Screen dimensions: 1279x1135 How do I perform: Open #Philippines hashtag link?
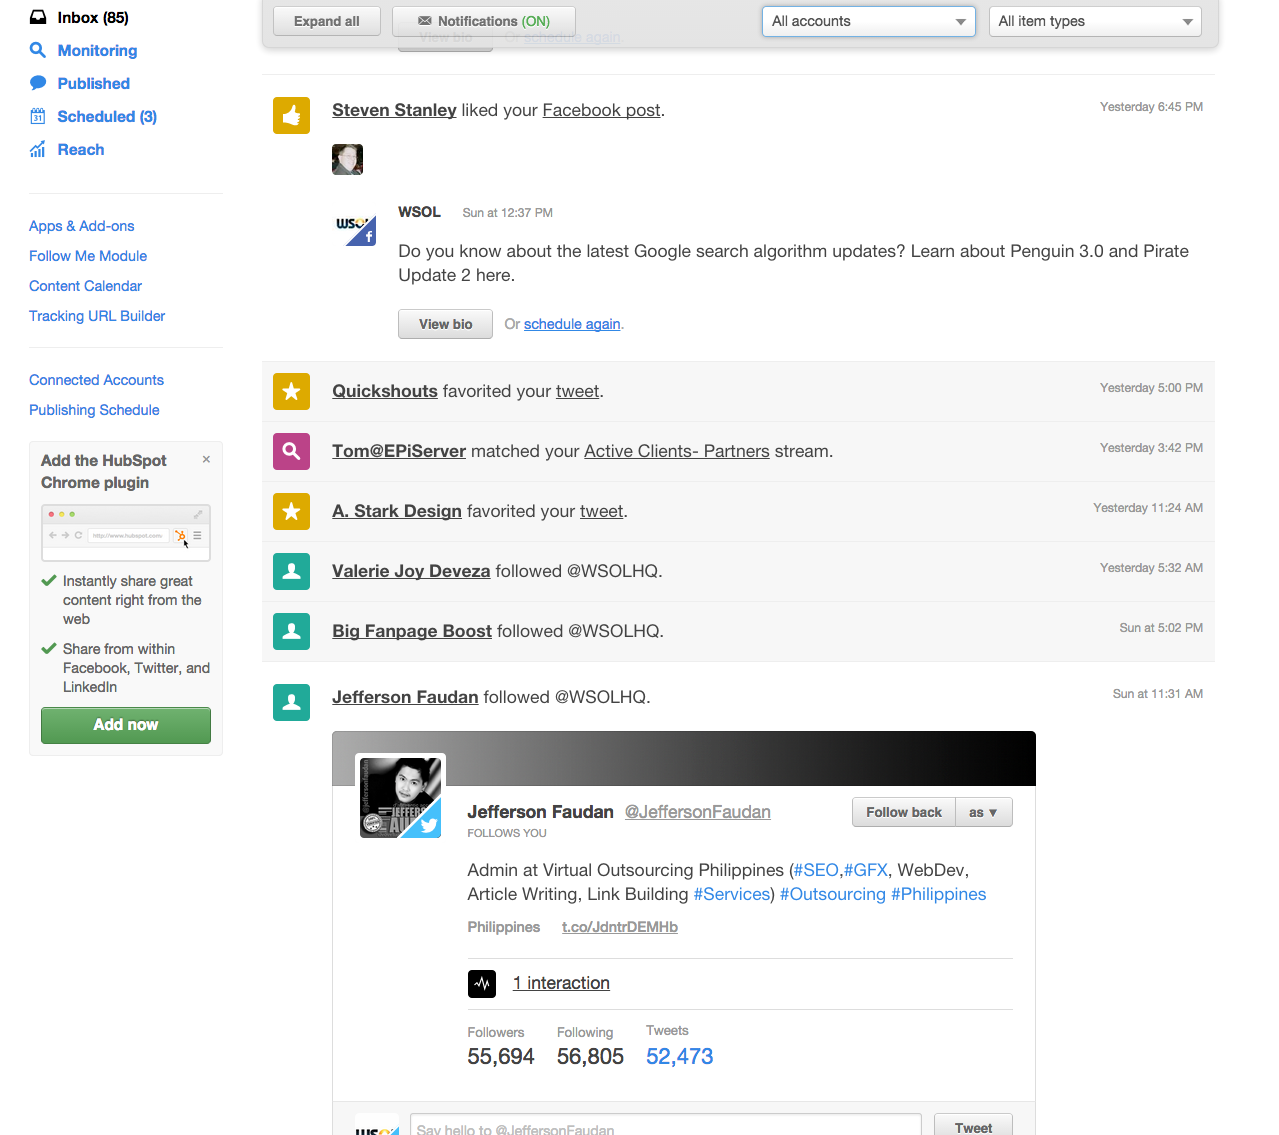coord(939,894)
